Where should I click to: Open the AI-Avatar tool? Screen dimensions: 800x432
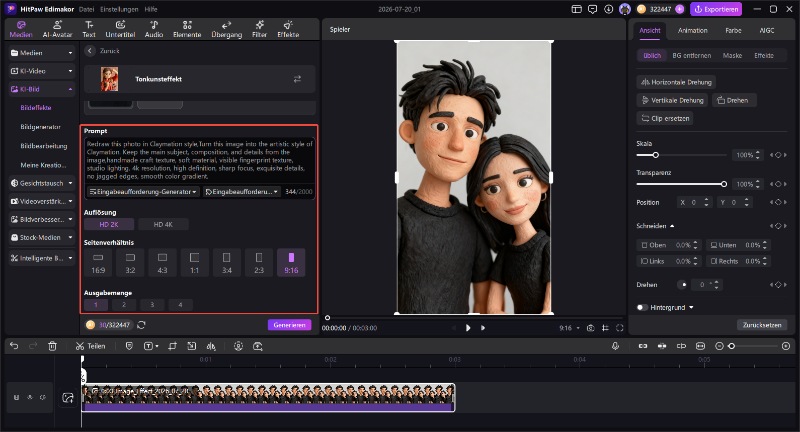coord(57,29)
